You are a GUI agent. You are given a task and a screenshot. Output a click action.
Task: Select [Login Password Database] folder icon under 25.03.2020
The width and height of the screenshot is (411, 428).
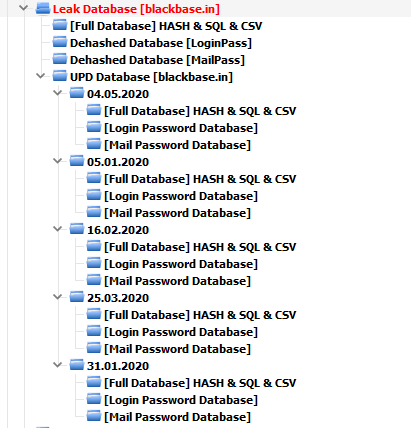pyautogui.click(x=94, y=331)
